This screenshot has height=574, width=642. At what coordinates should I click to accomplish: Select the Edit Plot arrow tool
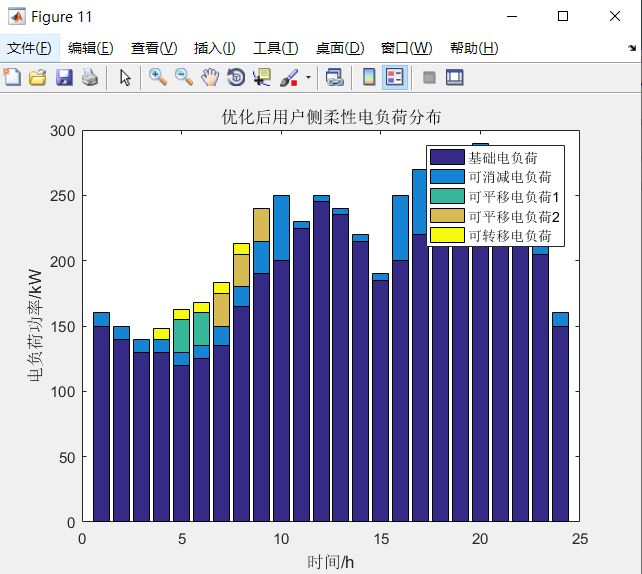pos(125,77)
